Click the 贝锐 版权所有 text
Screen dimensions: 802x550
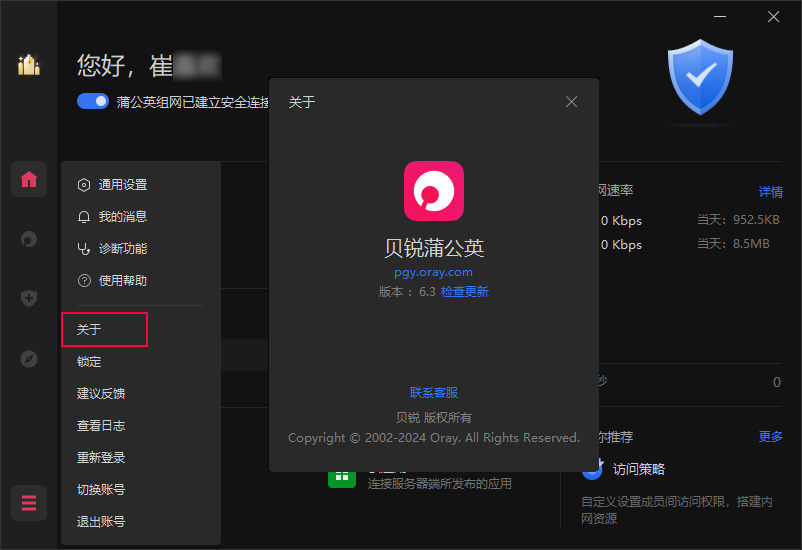click(x=434, y=417)
